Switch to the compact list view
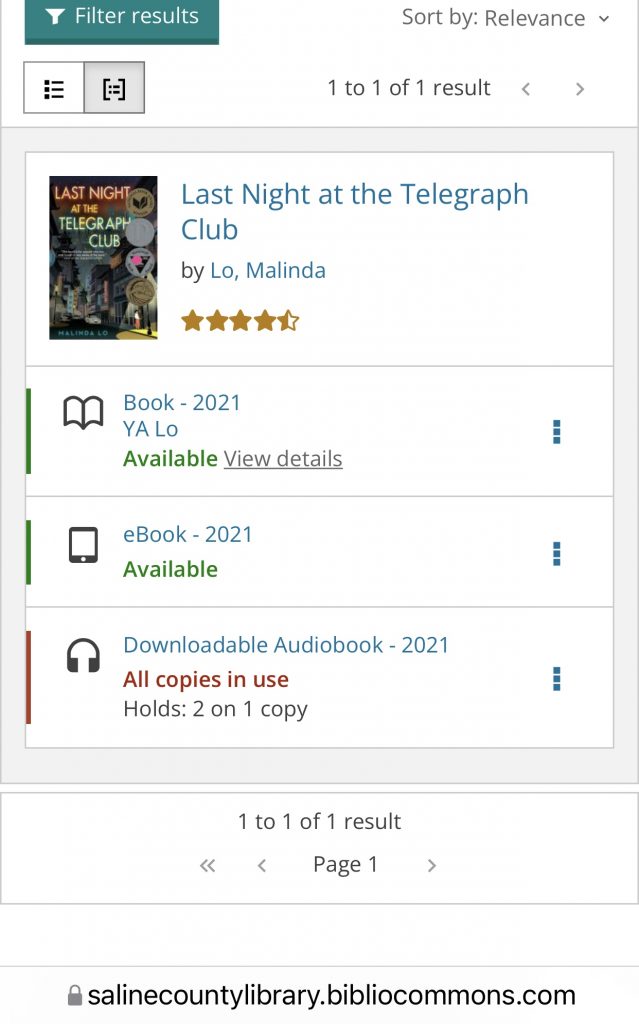639x1024 pixels. (x=54, y=88)
